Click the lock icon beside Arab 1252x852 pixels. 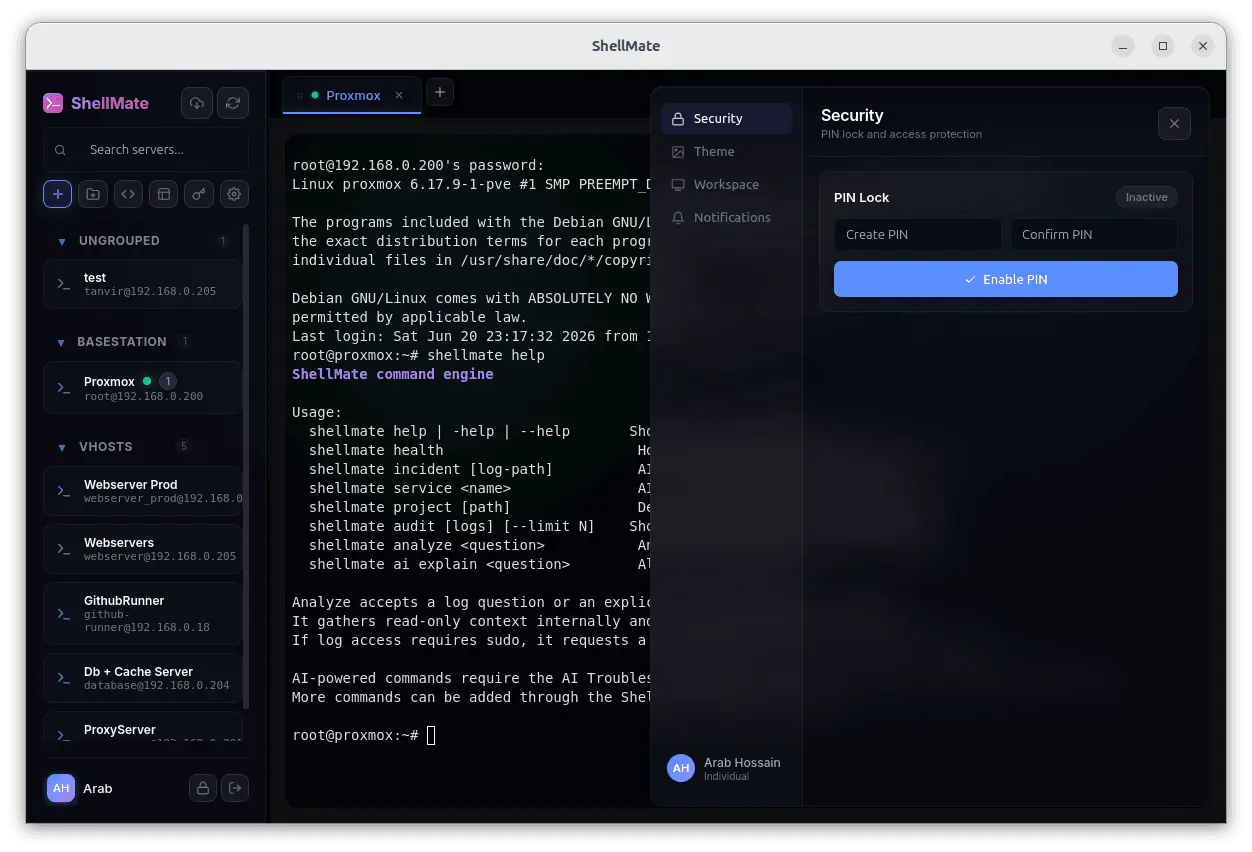pos(203,788)
